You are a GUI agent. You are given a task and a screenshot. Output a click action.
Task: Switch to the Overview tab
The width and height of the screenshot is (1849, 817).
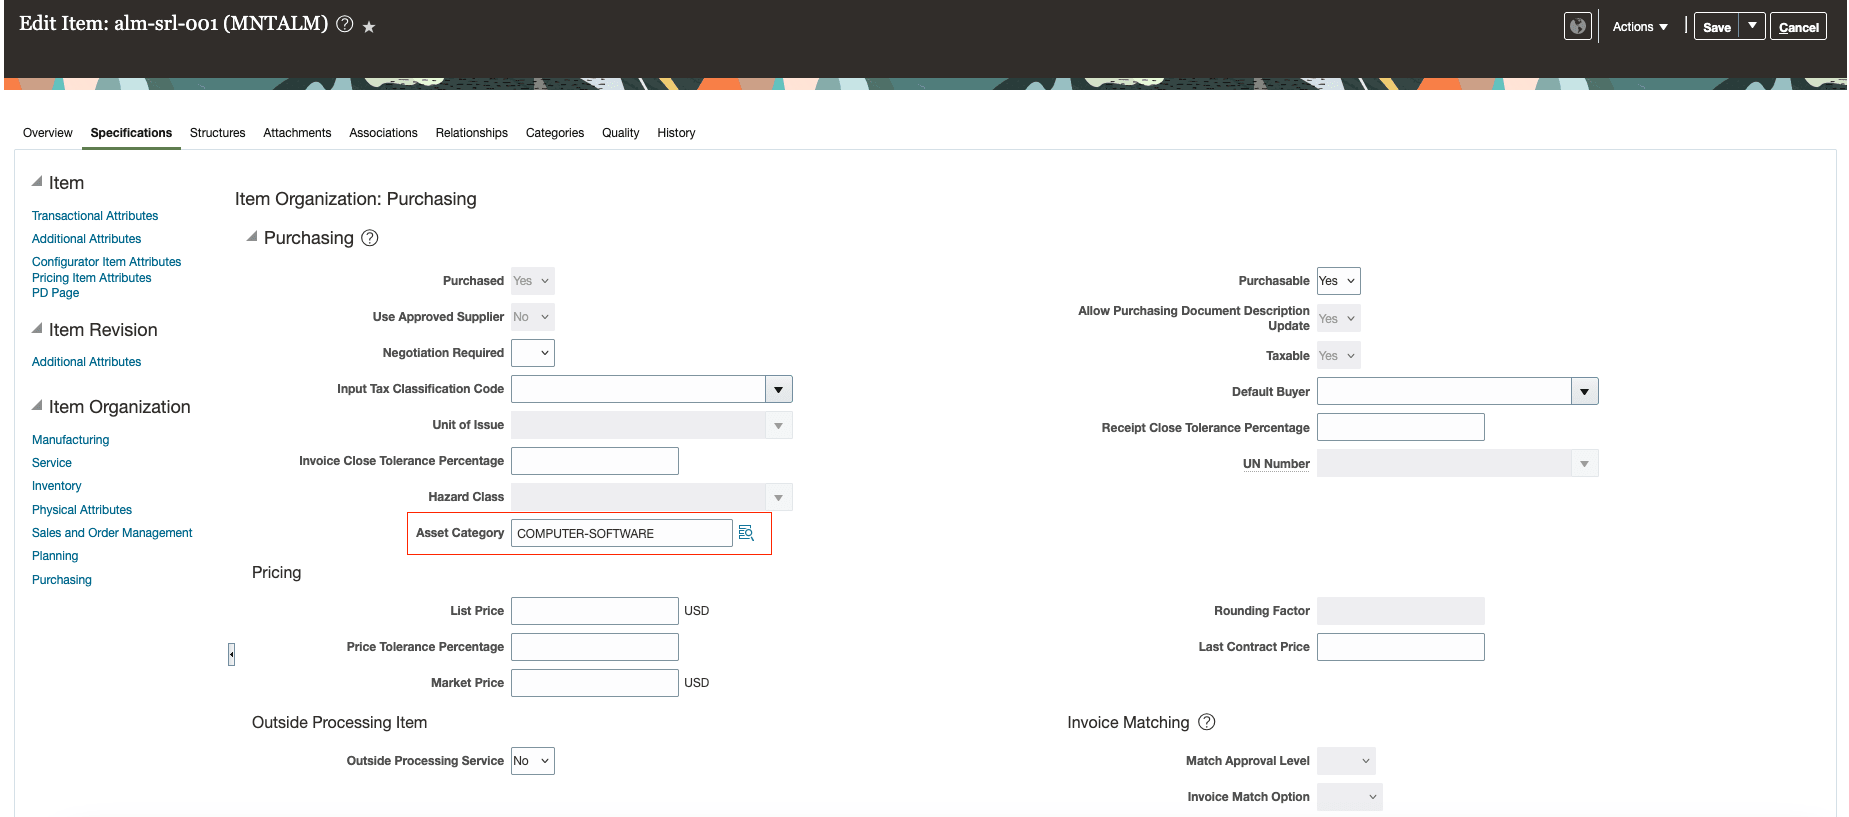click(x=48, y=133)
